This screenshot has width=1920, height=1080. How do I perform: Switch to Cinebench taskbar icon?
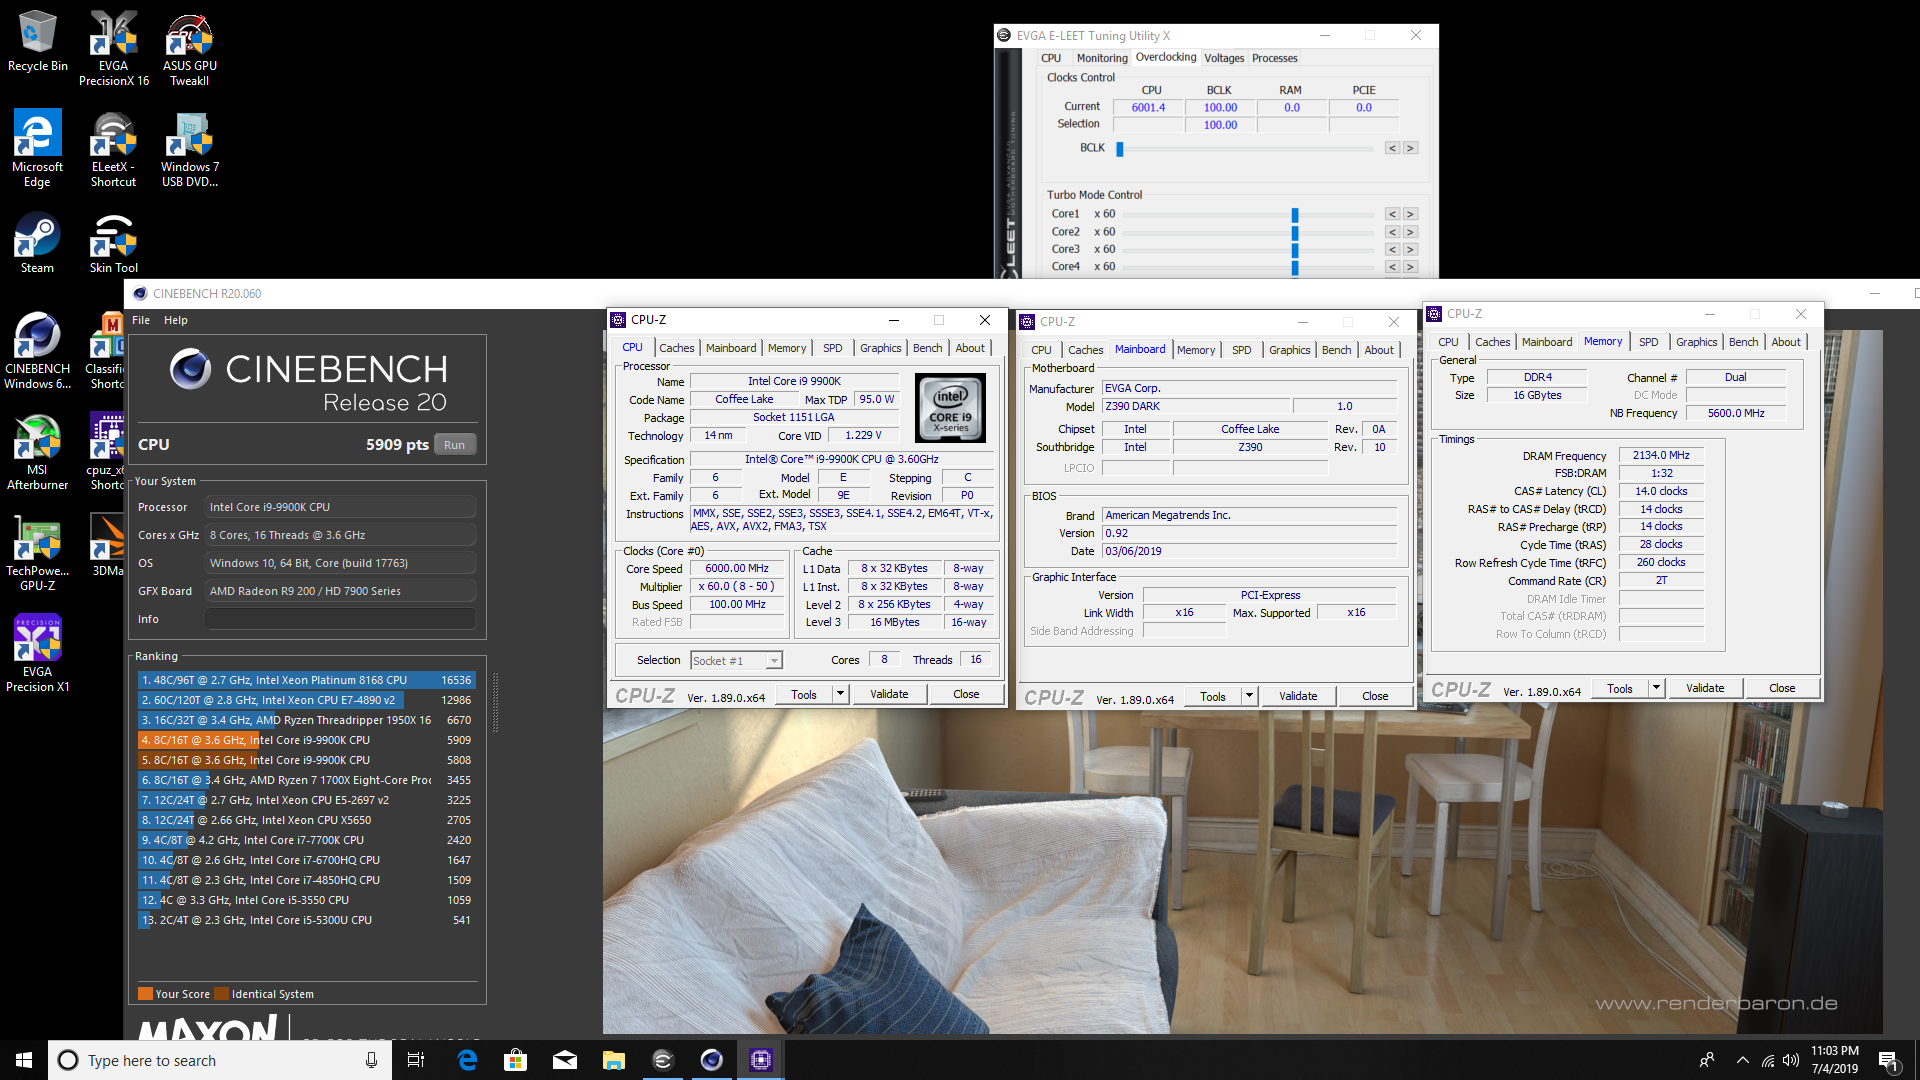click(711, 1060)
